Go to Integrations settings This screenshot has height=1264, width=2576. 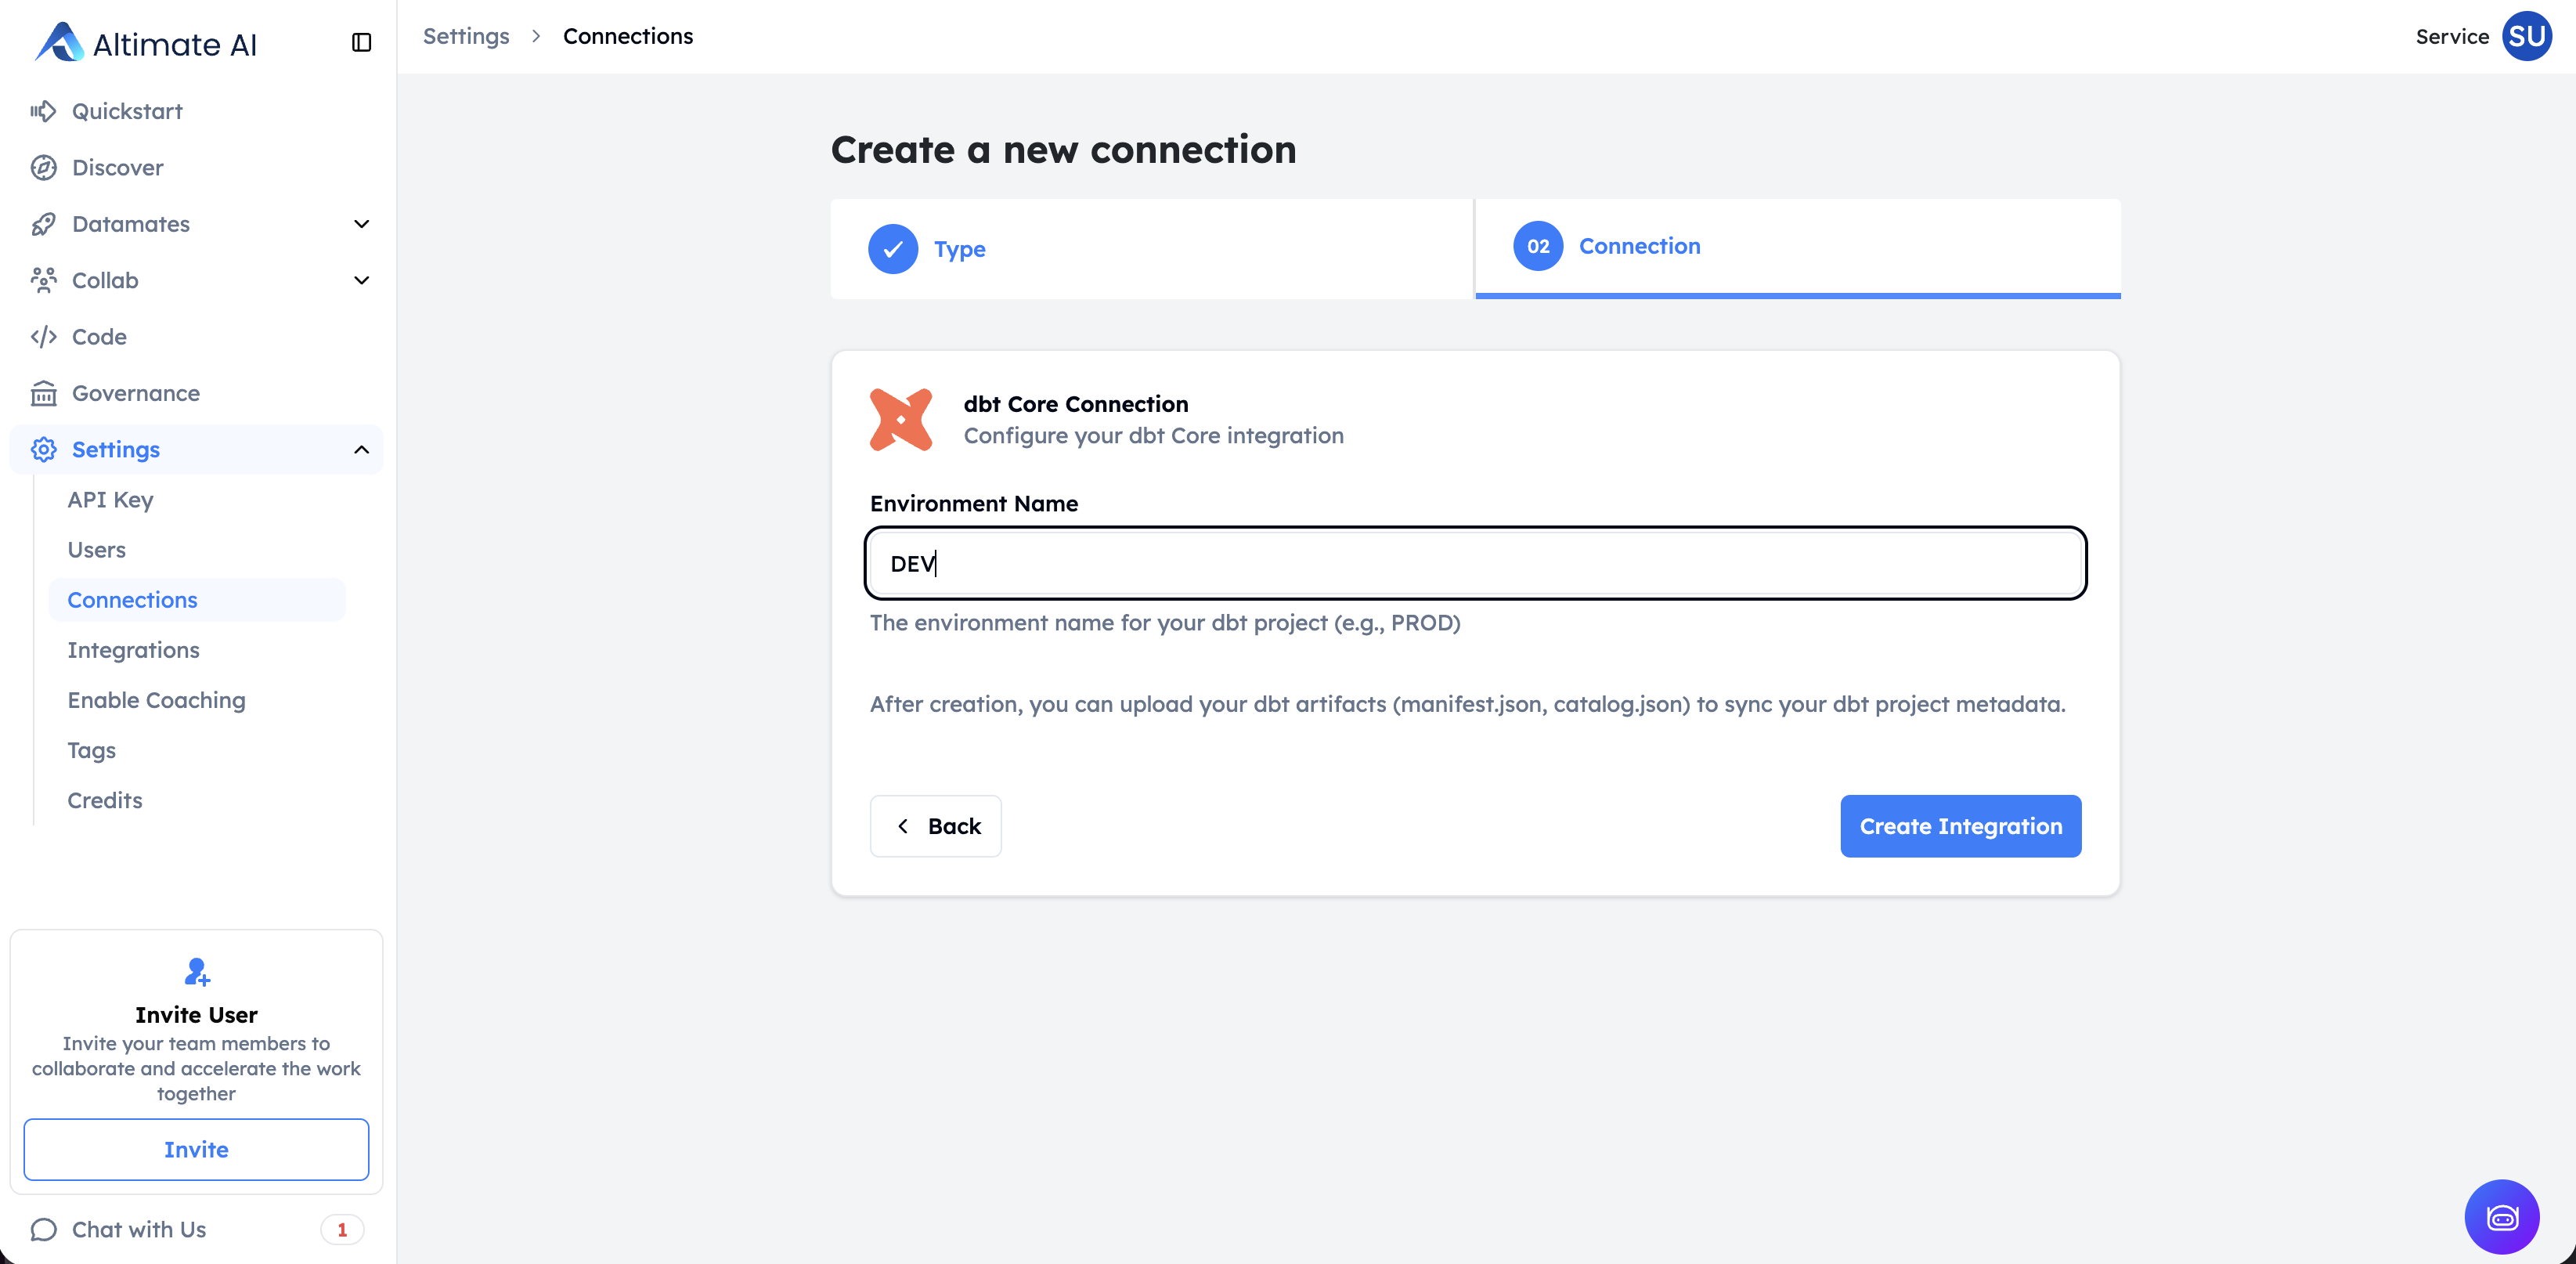[x=133, y=649]
